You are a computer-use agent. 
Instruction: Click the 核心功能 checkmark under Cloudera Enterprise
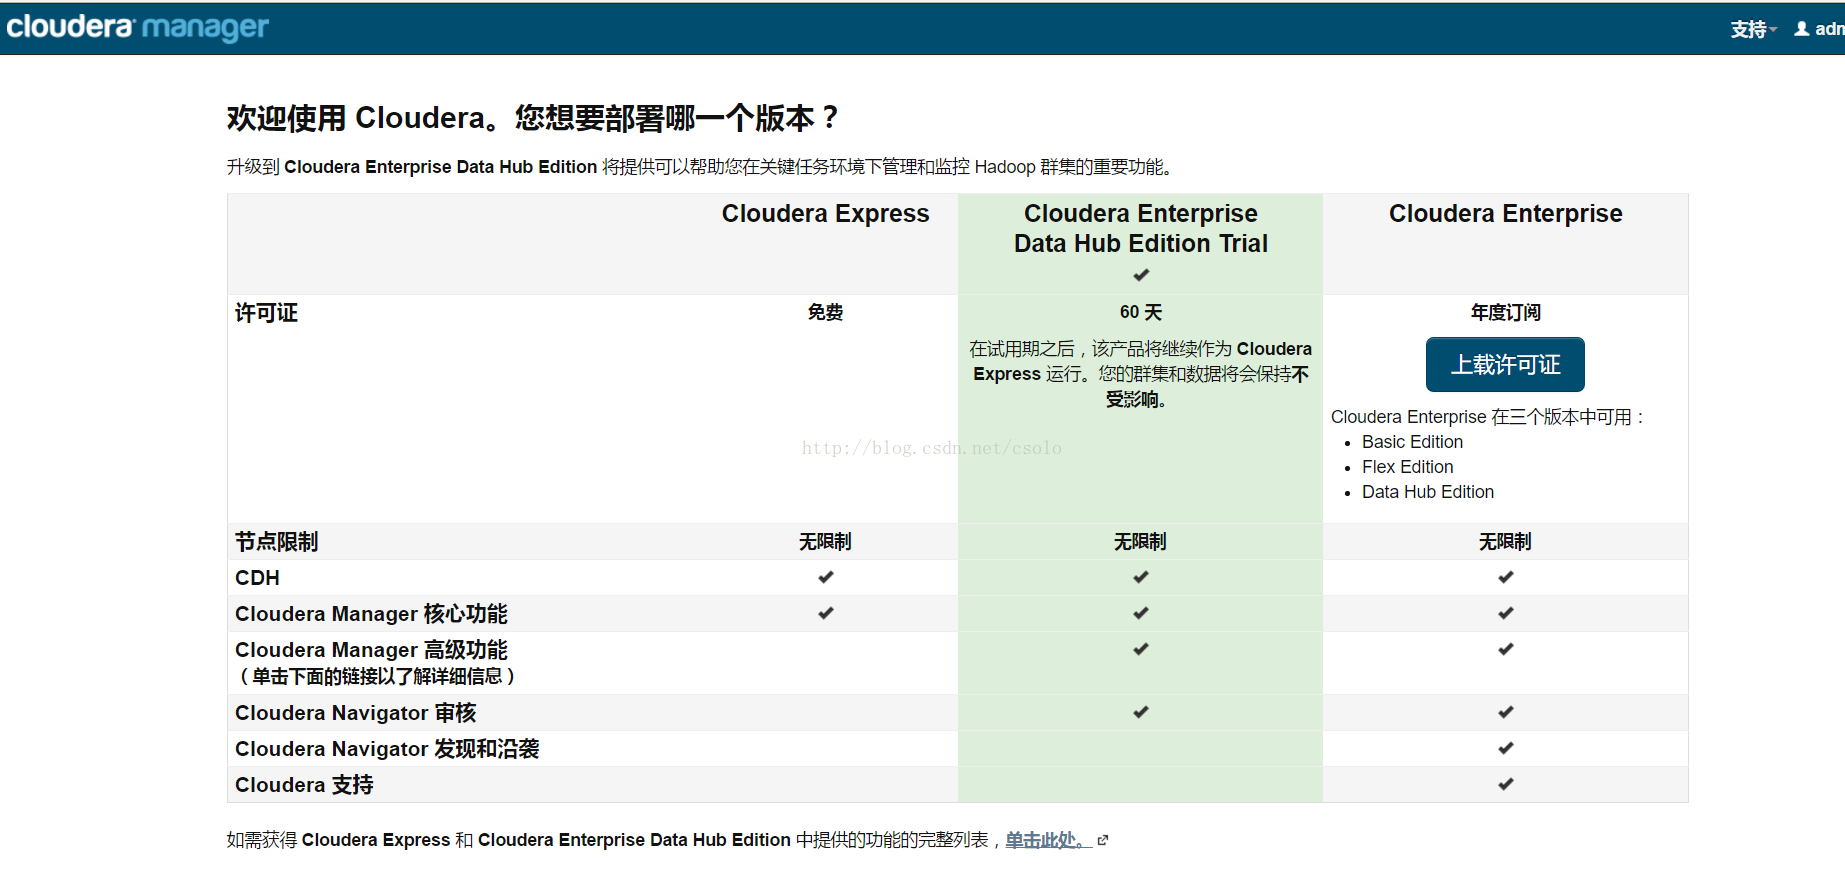1505,613
